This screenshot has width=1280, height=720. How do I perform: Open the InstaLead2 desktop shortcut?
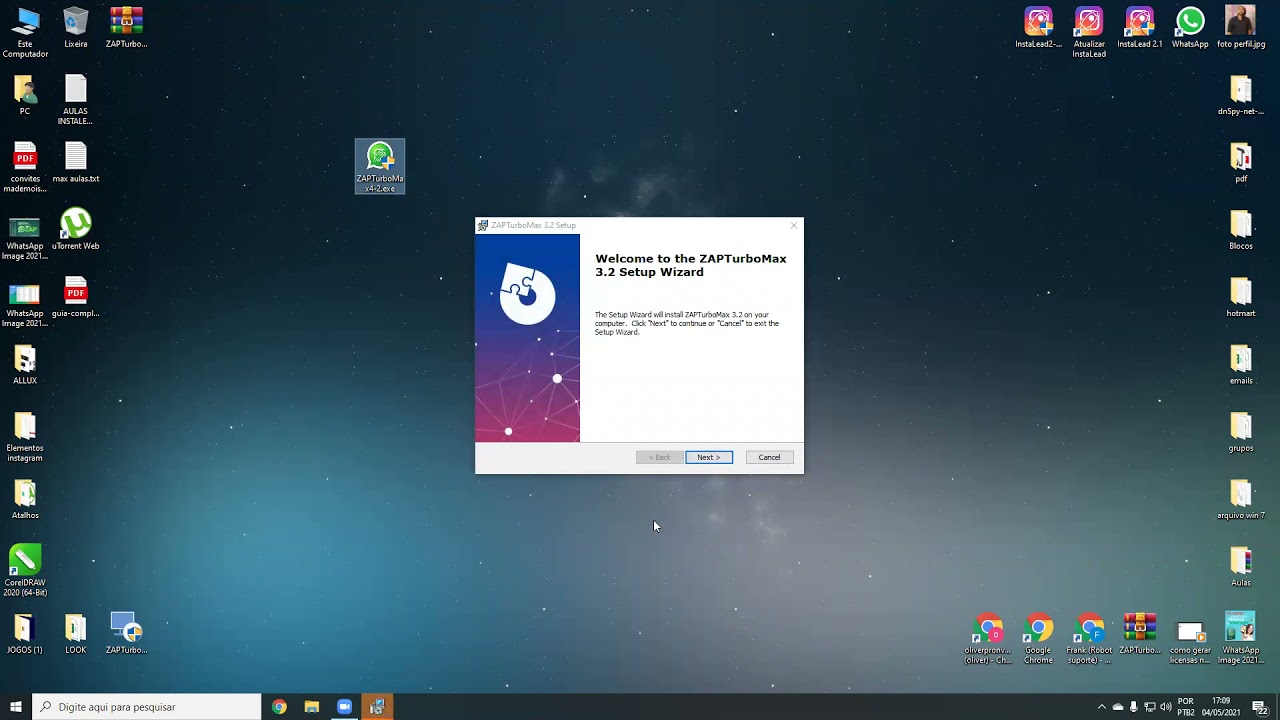(x=1038, y=27)
